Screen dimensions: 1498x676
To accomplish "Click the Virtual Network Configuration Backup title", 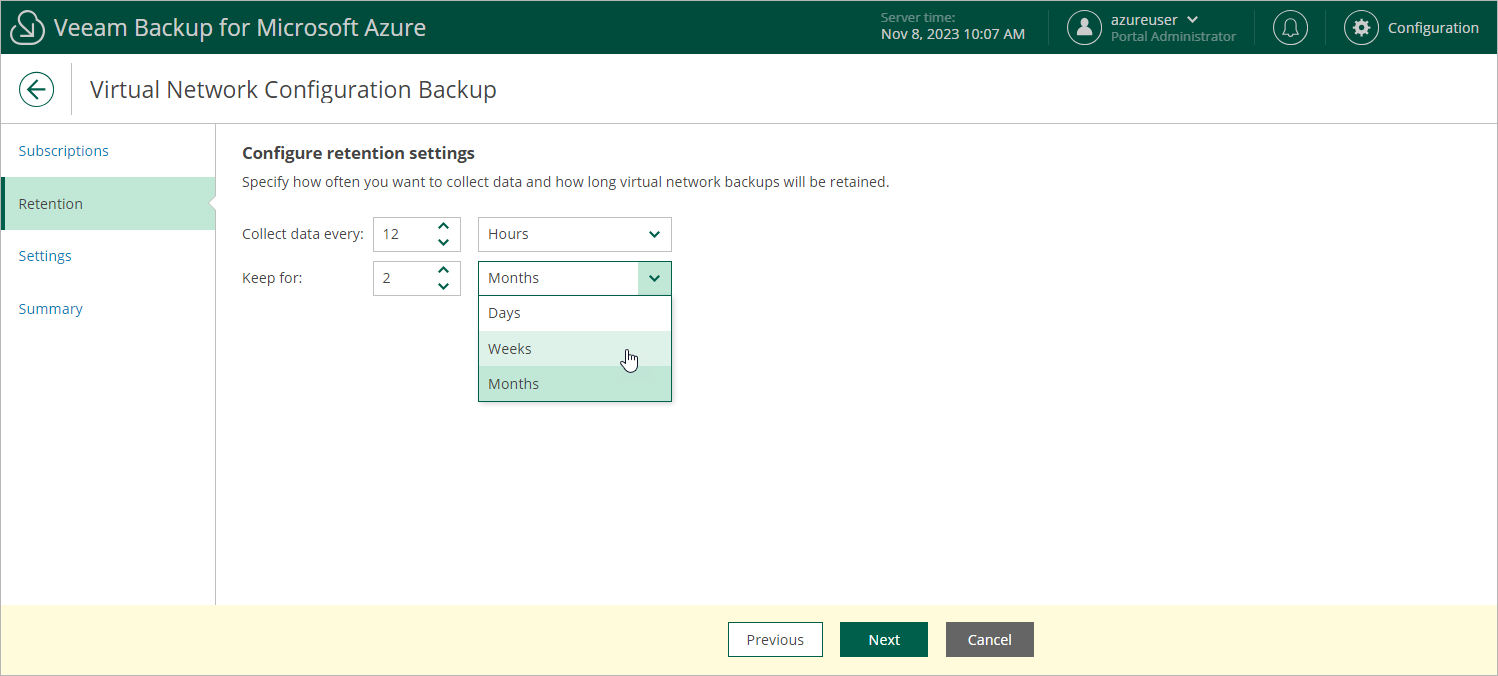I will (293, 90).
